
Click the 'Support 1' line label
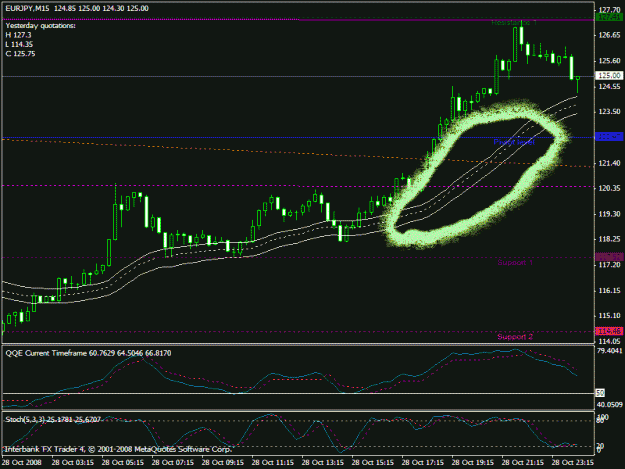(515, 263)
